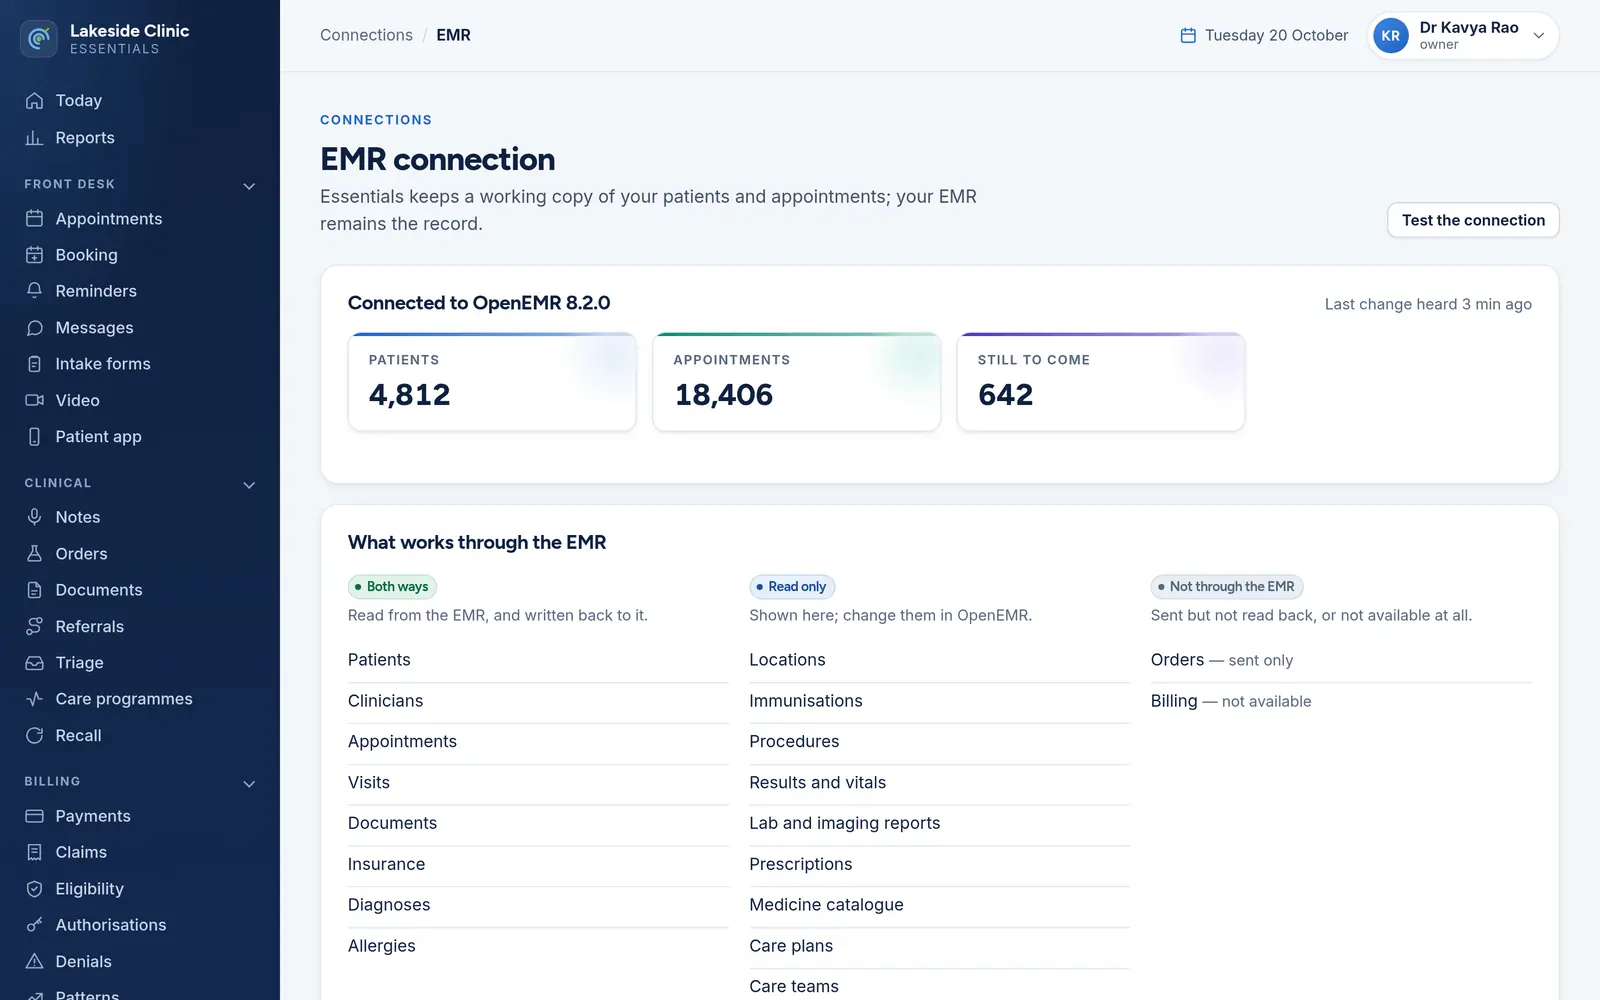Image resolution: width=1600 pixels, height=1000 pixels.
Task: Click the Procedures row
Action: pos(939,742)
